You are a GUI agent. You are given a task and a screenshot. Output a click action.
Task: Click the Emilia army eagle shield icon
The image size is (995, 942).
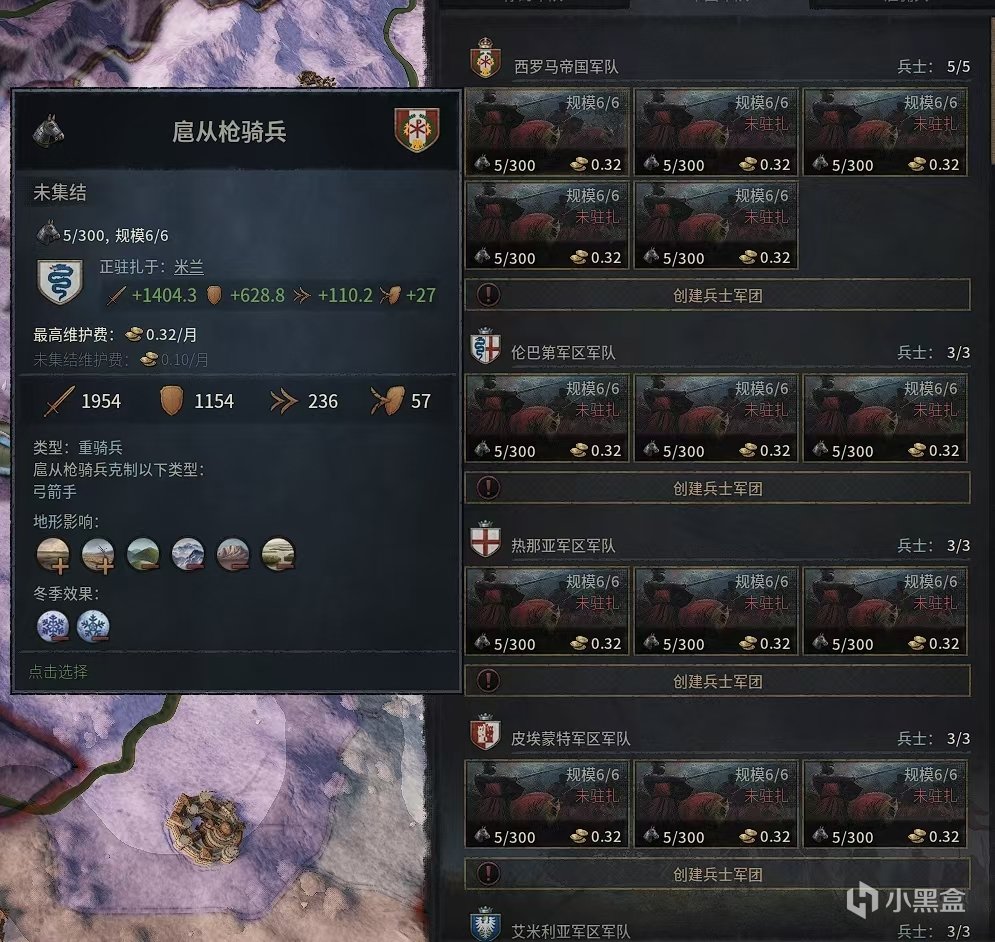click(x=485, y=924)
